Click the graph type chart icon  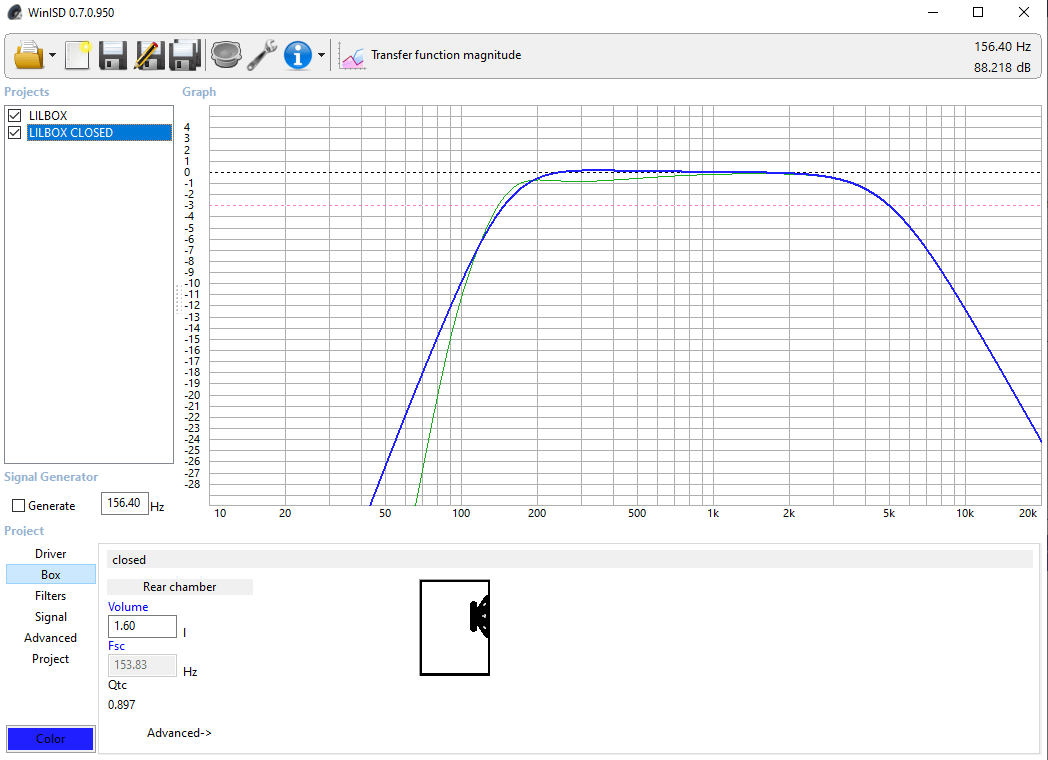point(352,55)
